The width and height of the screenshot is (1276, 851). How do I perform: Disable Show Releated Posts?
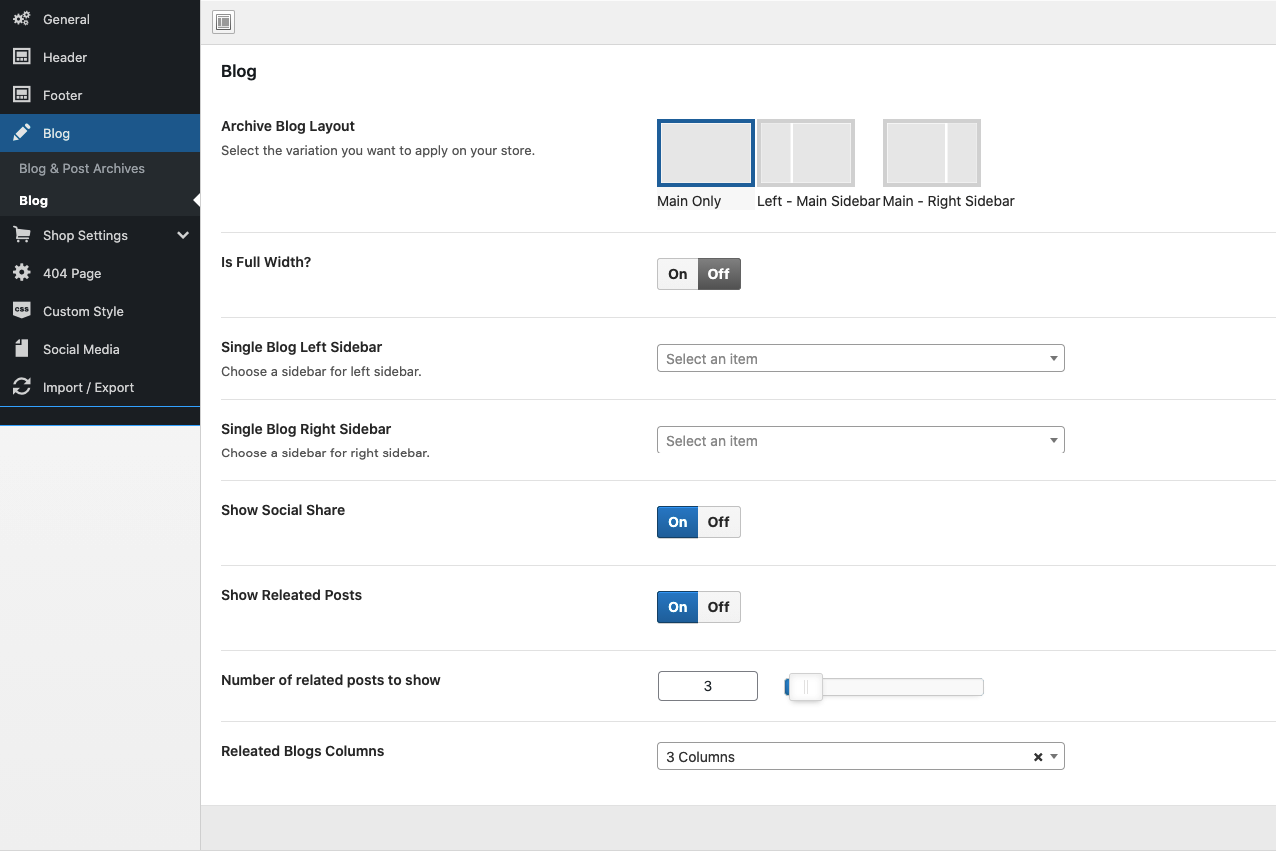[x=719, y=607]
